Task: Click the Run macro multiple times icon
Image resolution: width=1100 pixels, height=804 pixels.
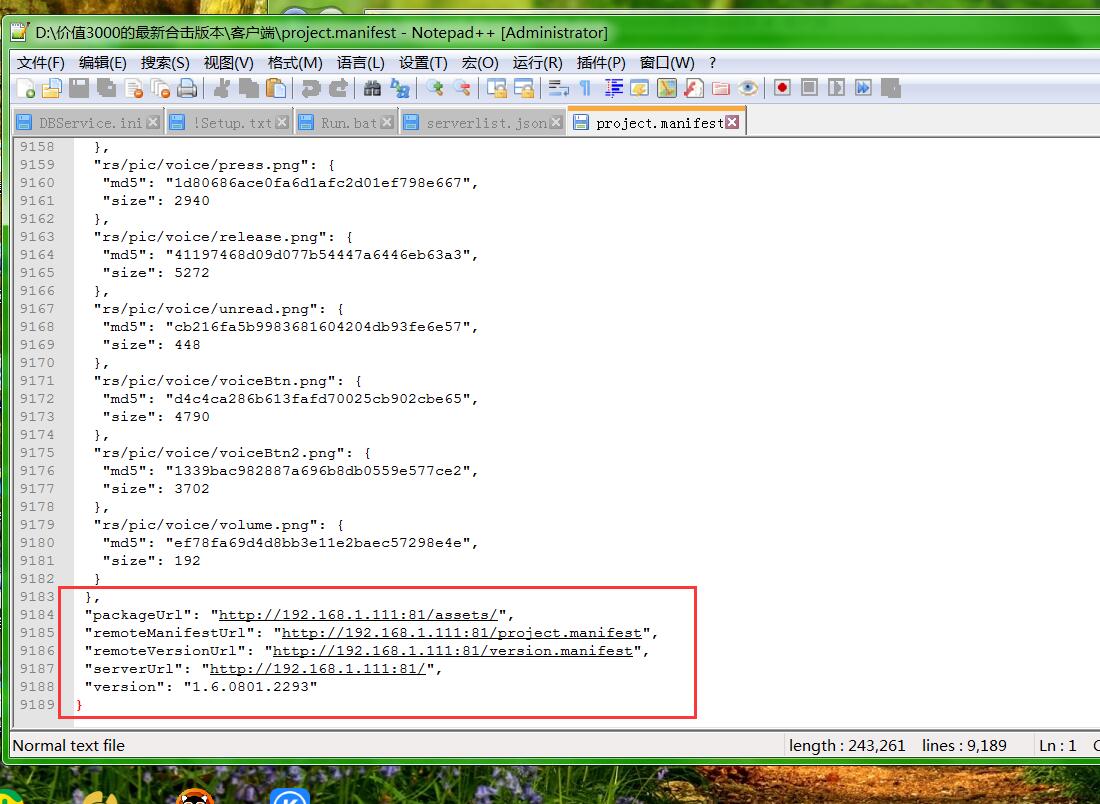Action: pos(863,88)
